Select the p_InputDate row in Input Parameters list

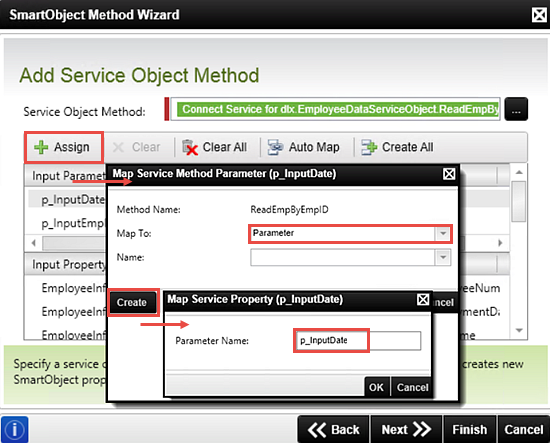click(x=67, y=199)
